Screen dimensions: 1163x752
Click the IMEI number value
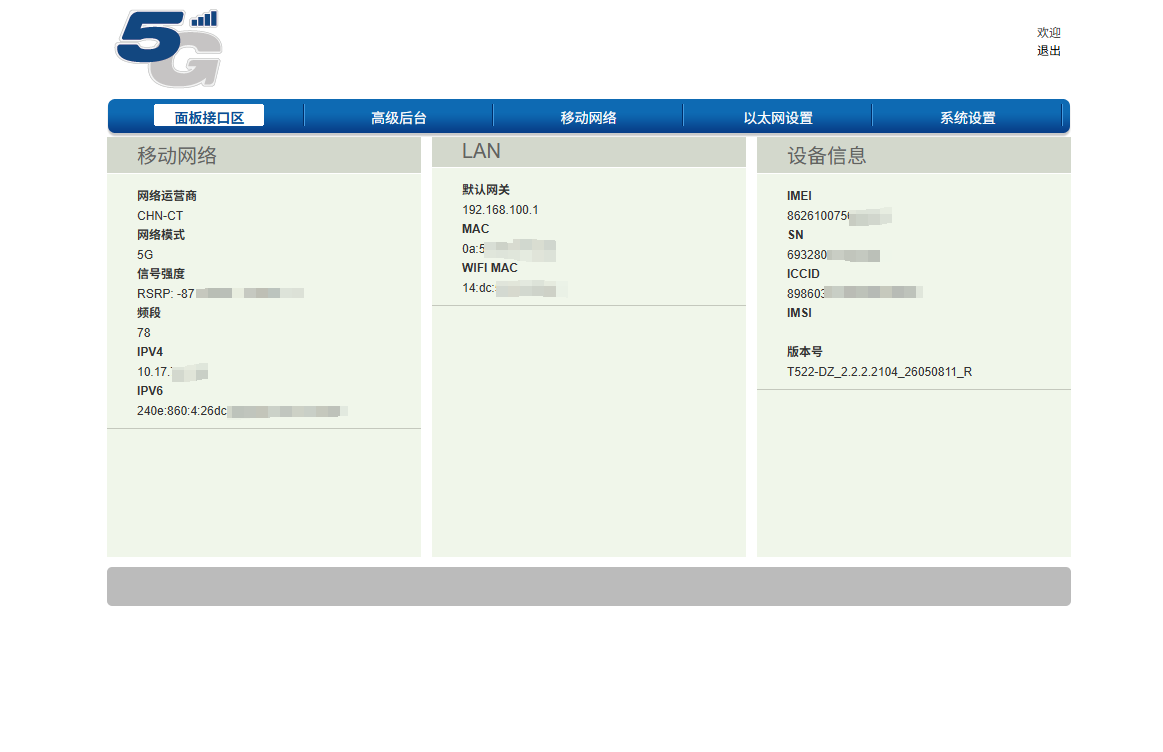click(839, 216)
